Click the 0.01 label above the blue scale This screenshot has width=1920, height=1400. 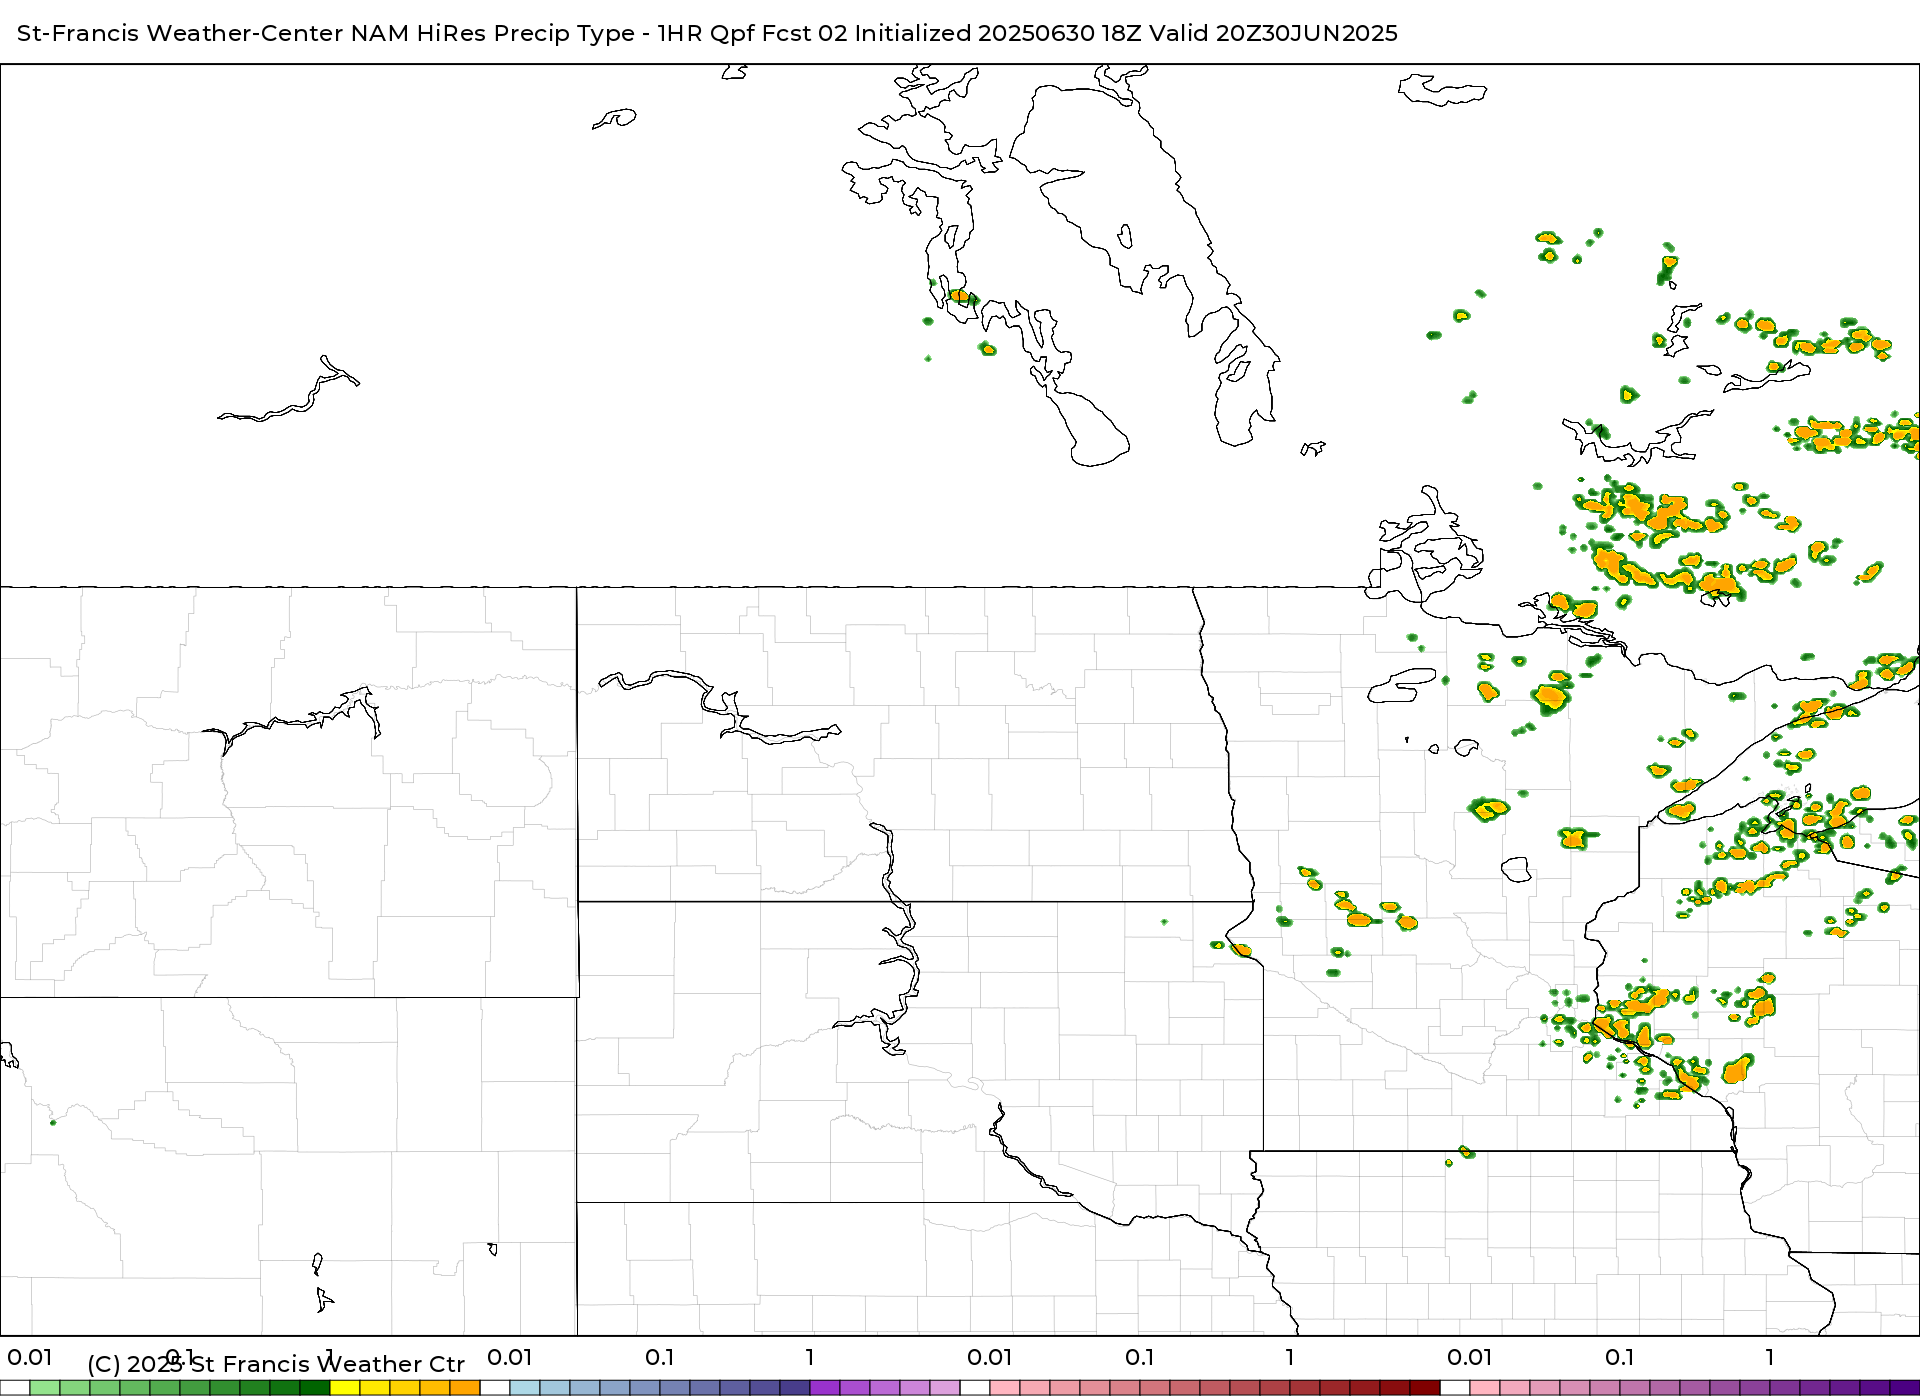pyautogui.click(x=509, y=1357)
